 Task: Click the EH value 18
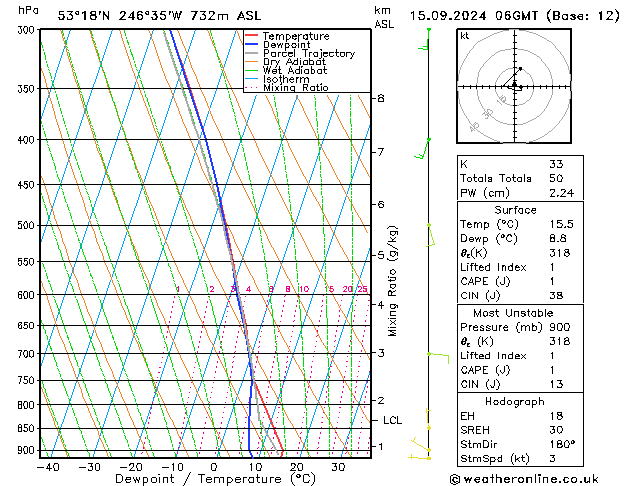point(556,416)
